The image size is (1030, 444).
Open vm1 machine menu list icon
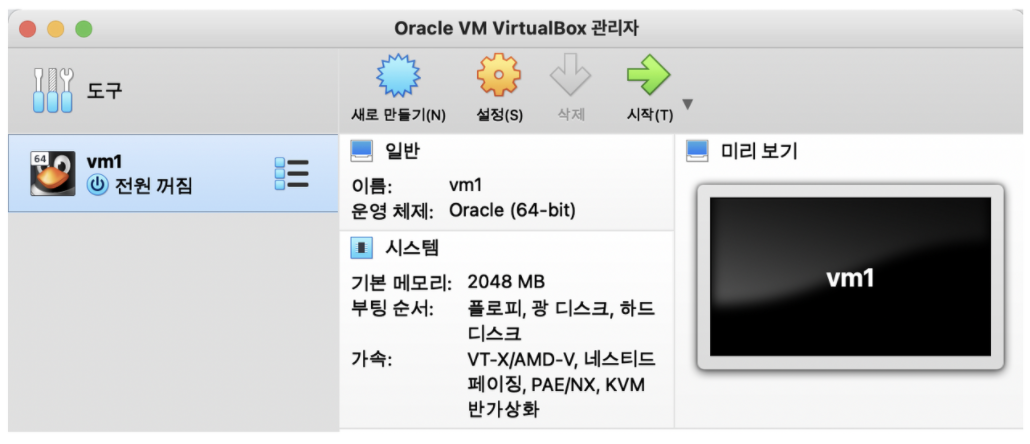[x=291, y=173]
